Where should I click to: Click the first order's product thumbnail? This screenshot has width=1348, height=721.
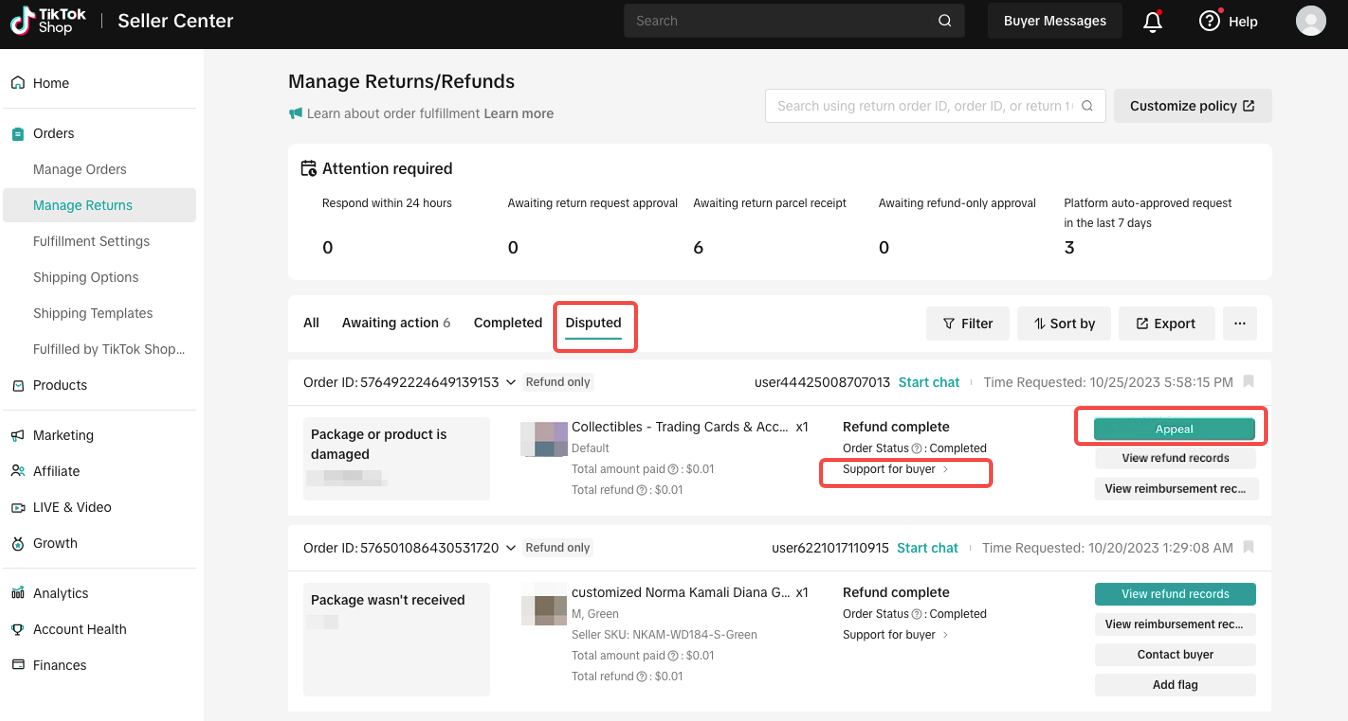point(544,439)
